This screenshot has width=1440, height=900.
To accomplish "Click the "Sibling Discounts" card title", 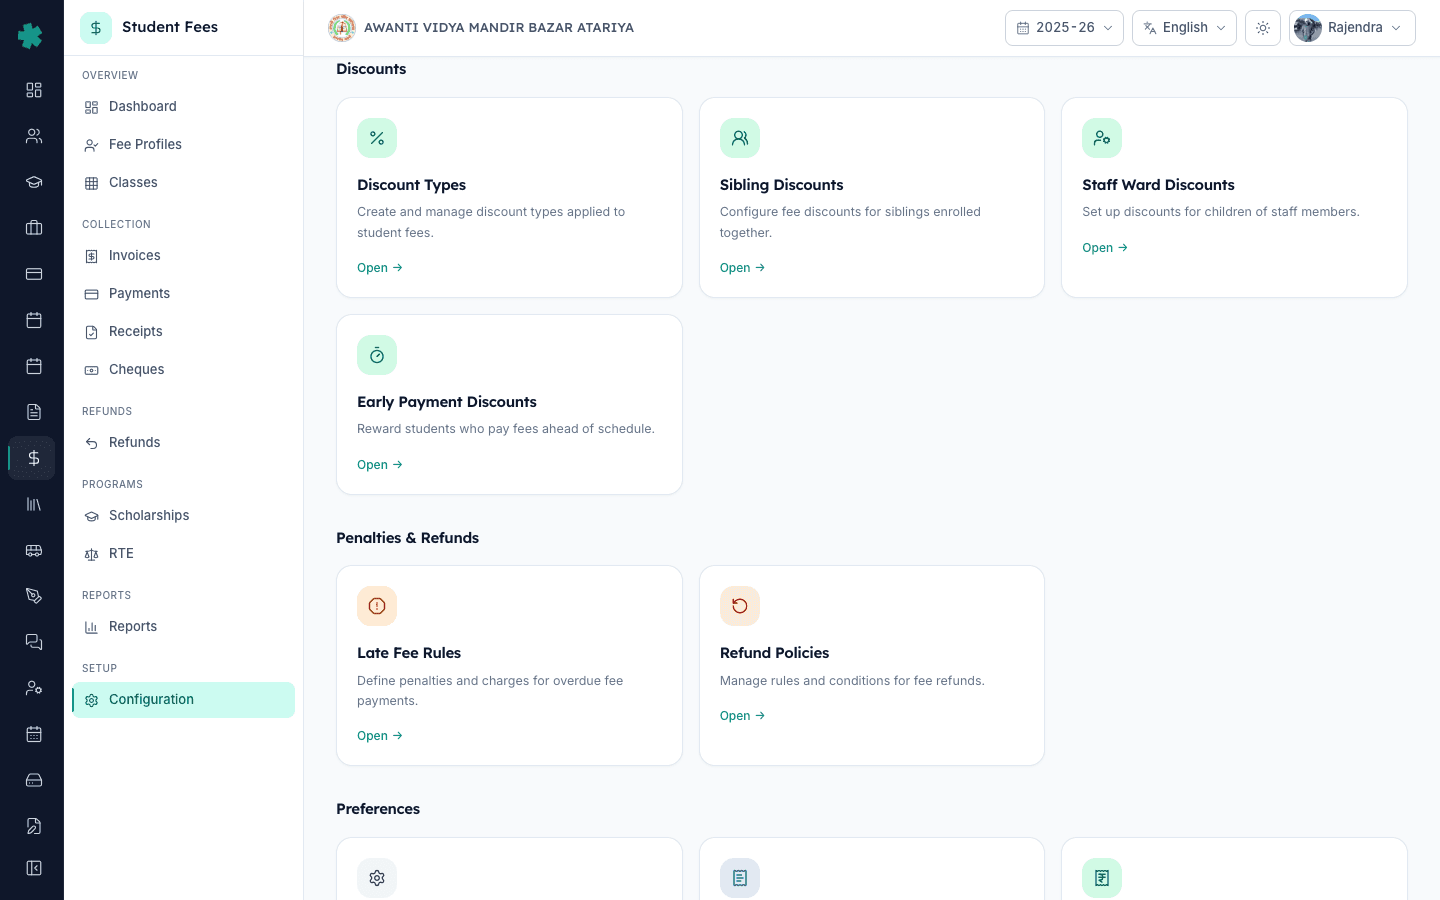I will click(781, 185).
